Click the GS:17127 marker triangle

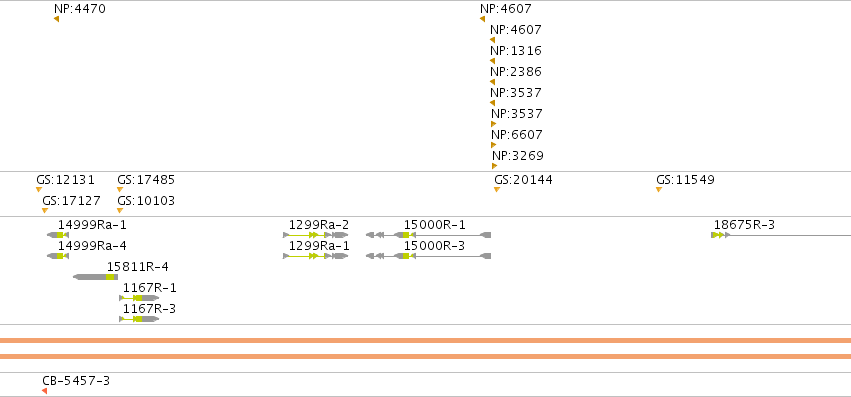[45, 211]
